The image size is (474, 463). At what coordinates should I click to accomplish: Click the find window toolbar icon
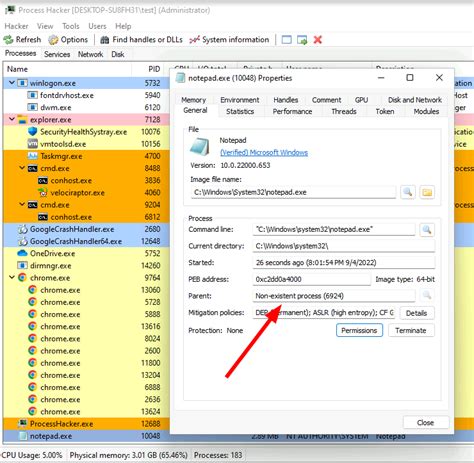point(287,40)
